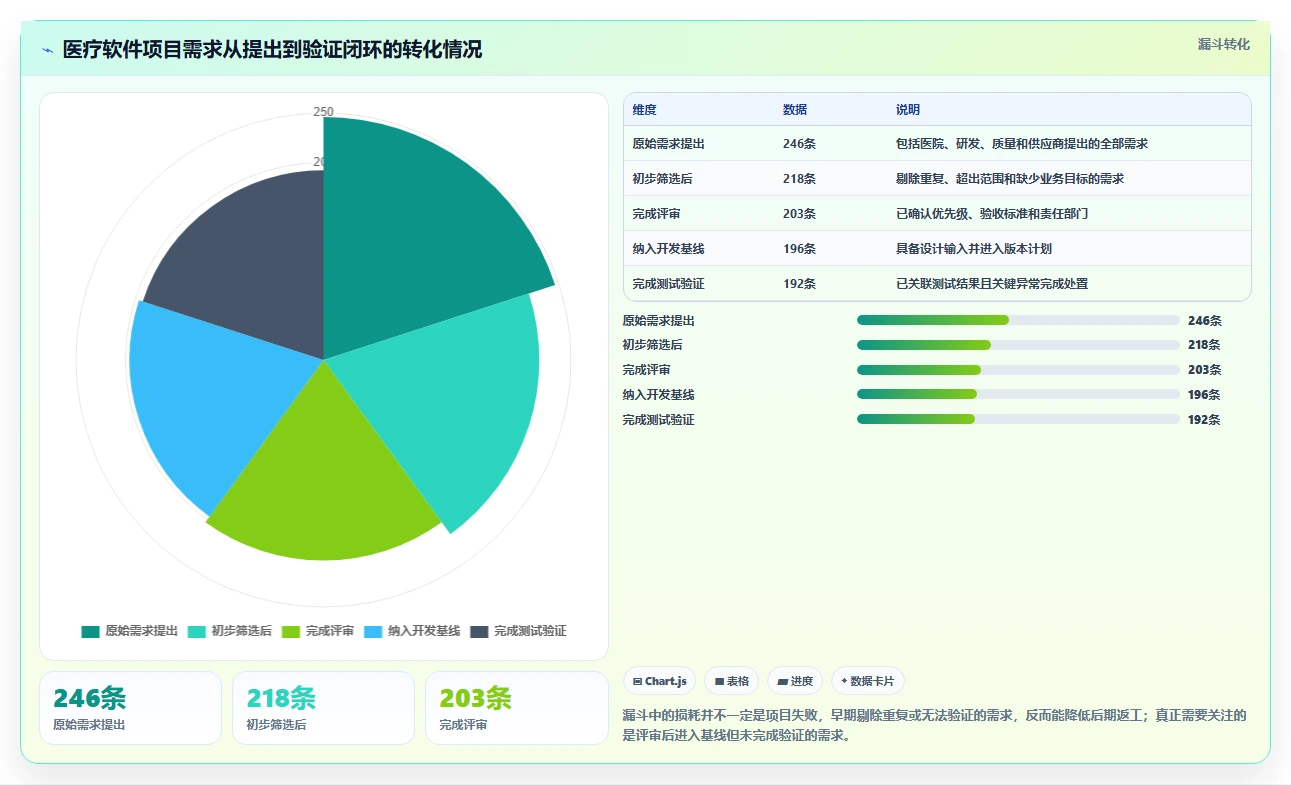Click description 已关联测试结果且关键异常完成处置

(992, 284)
